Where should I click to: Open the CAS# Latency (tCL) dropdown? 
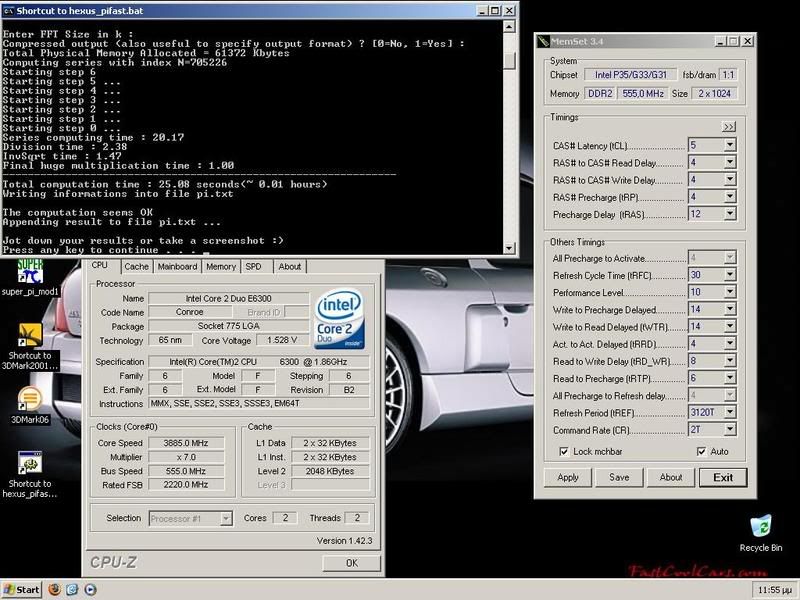[x=730, y=145]
